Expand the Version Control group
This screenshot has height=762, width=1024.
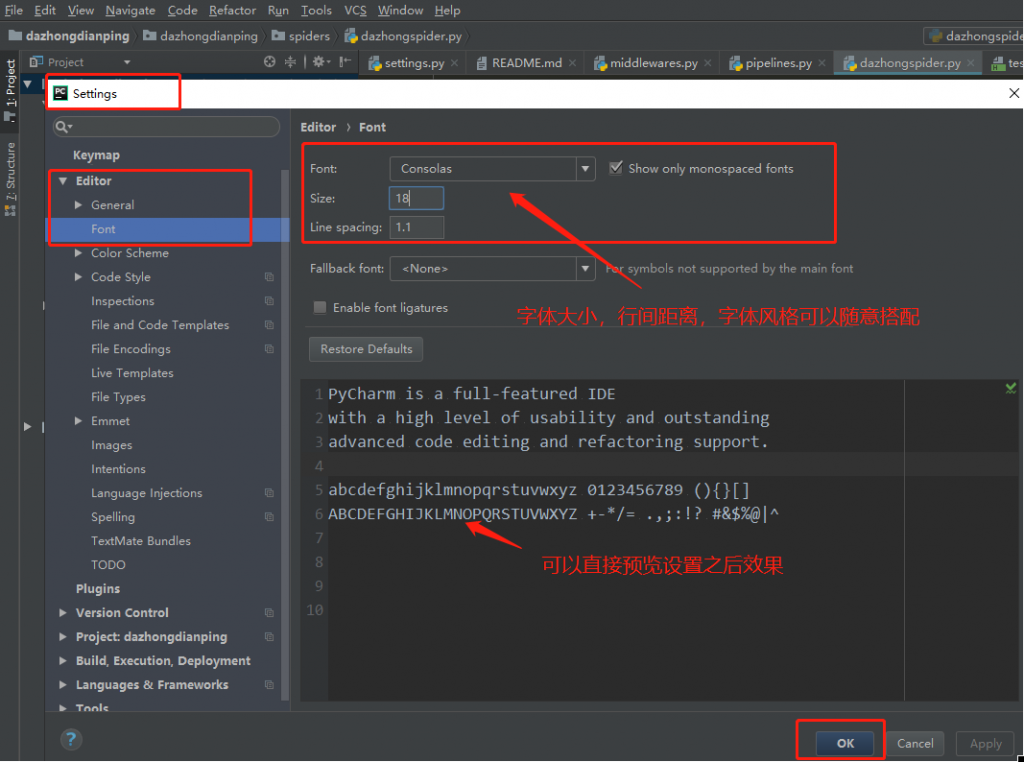pyautogui.click(x=63, y=612)
